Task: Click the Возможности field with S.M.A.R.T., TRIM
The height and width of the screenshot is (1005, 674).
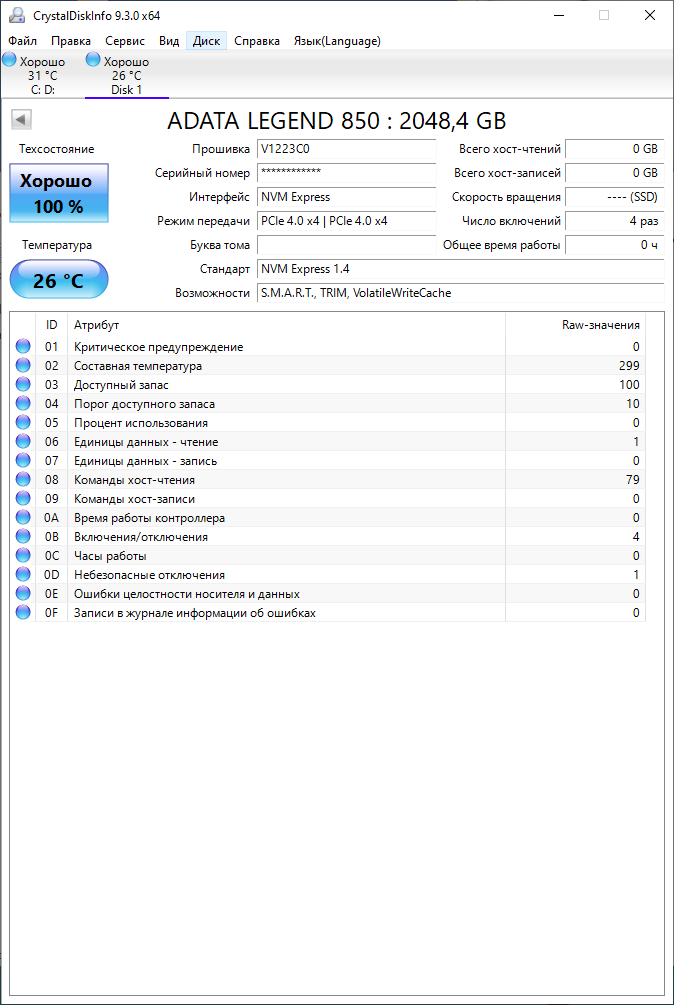Action: (x=461, y=293)
